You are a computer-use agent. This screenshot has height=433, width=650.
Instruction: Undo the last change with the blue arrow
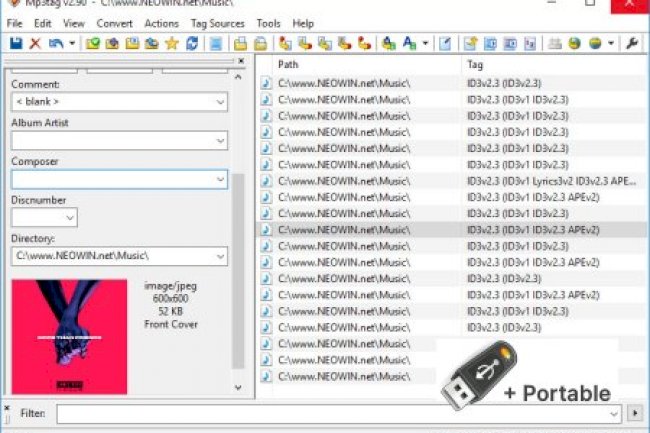coord(56,43)
